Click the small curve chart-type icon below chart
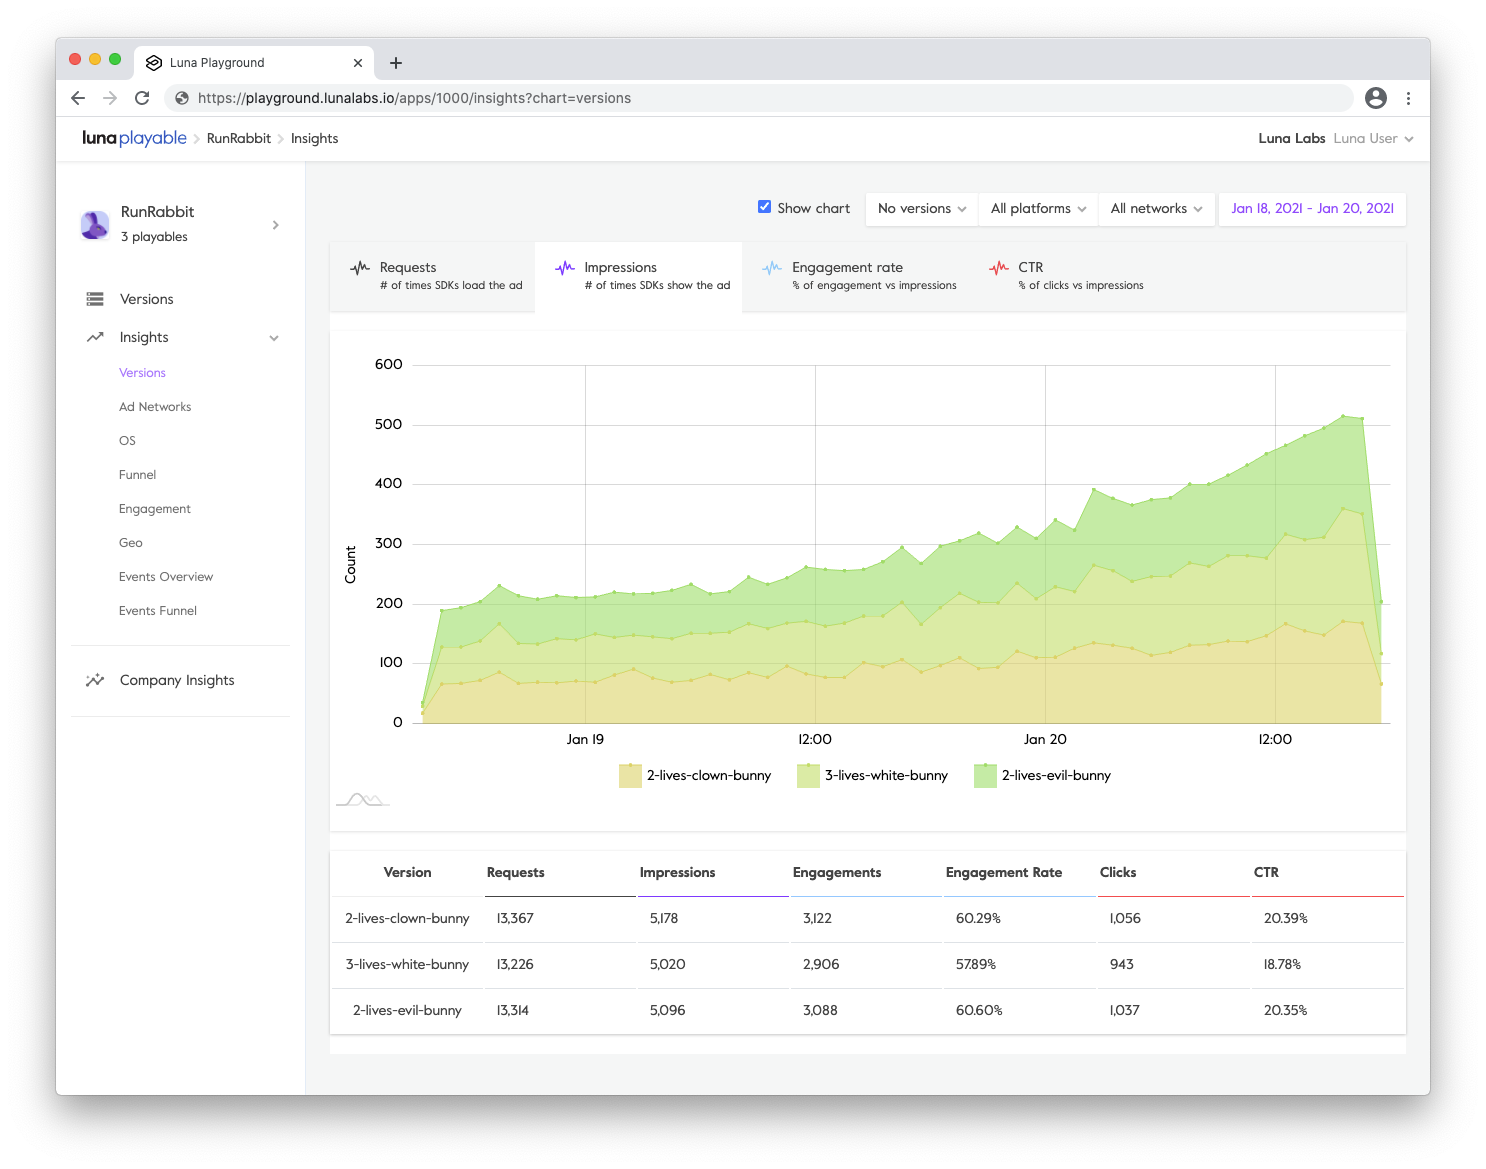This screenshot has height=1169, width=1486. 362,799
